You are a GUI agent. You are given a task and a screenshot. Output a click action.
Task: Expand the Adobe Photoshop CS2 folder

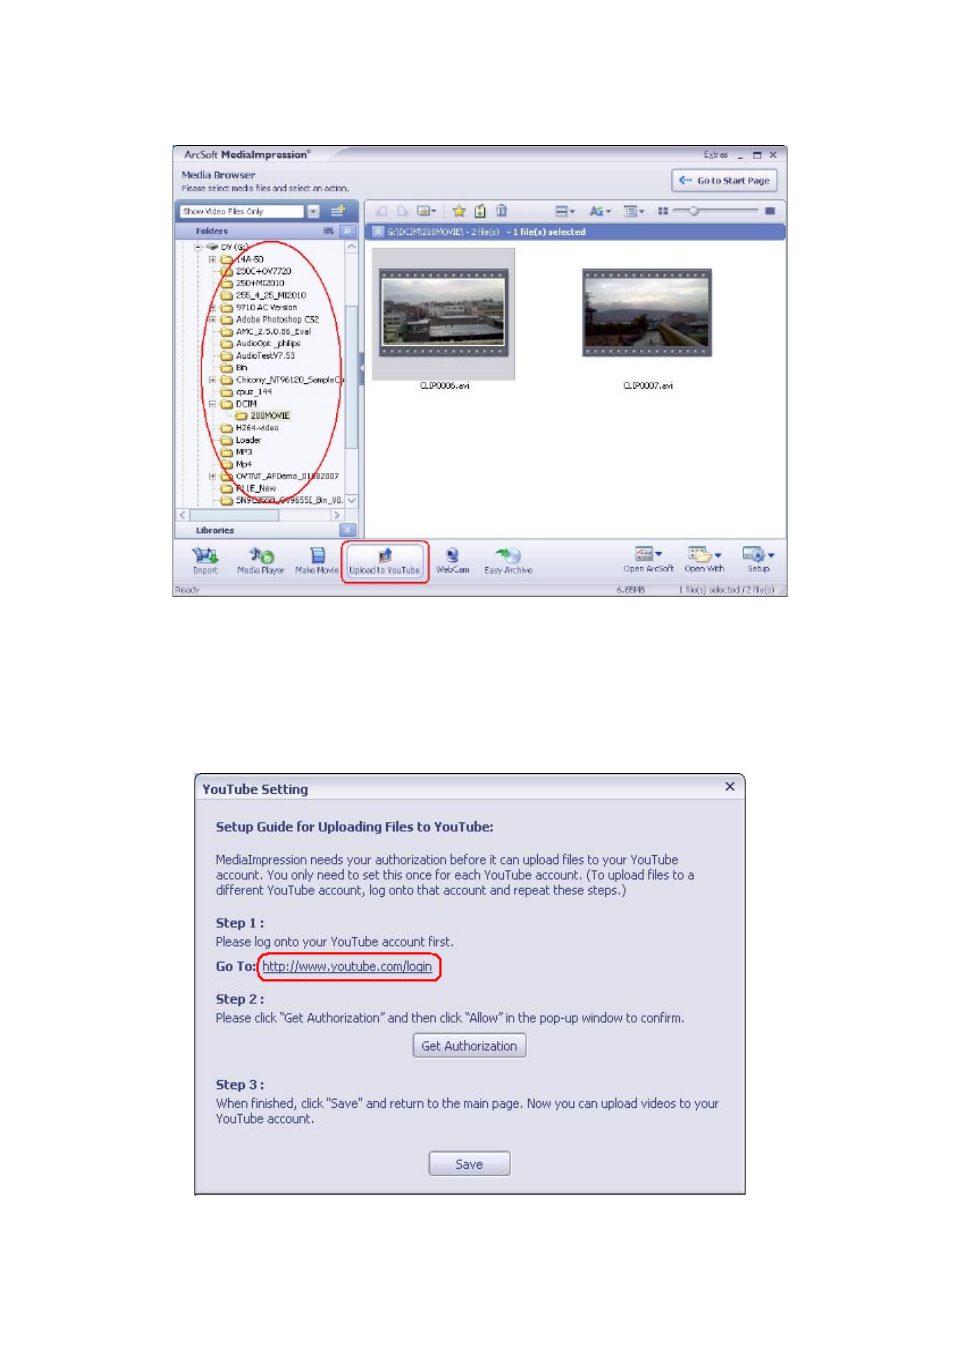coord(212,320)
